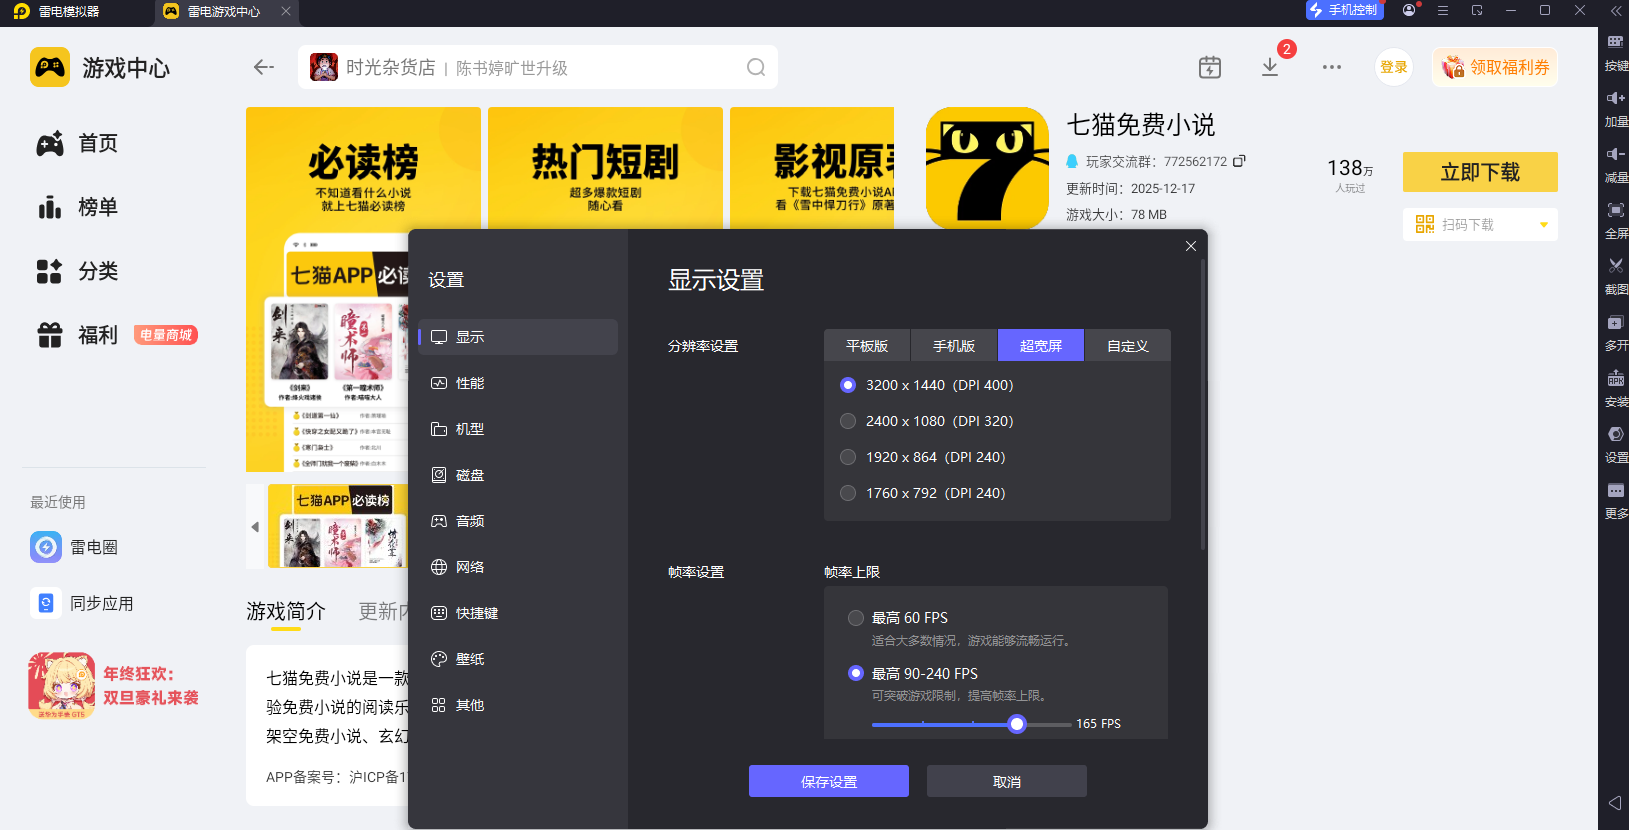1629x830 pixels.
Task: Copy the player group number 772562172
Action: point(1240,161)
